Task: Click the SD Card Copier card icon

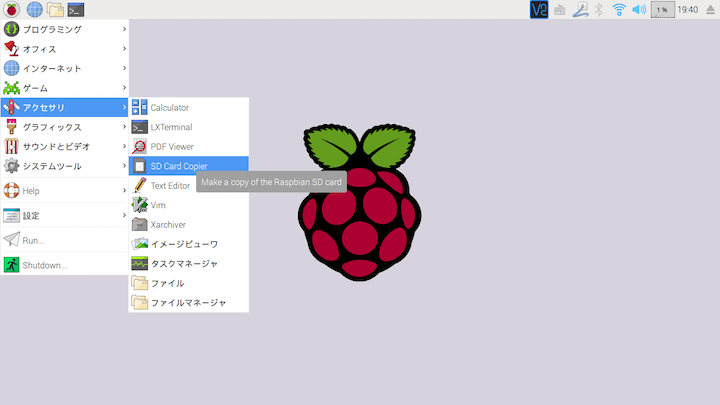Action: coord(140,166)
